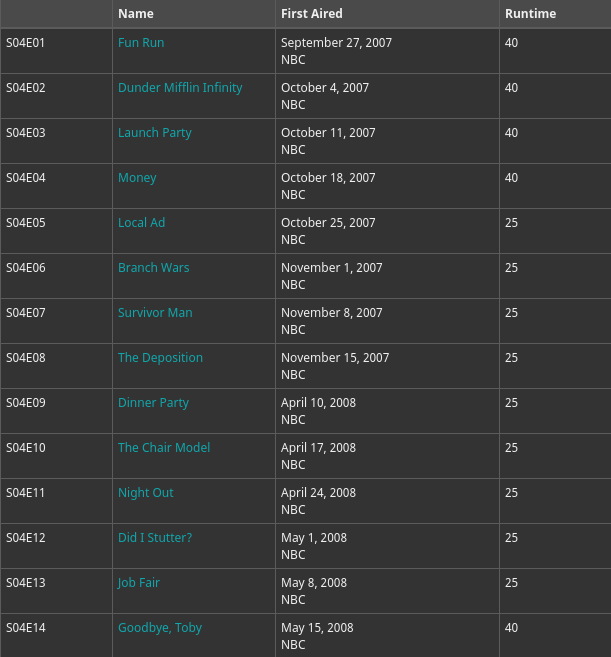Viewport: 611px width, 657px height.
Task: Select the S04E01 episode number cell
Action: click(x=26, y=43)
